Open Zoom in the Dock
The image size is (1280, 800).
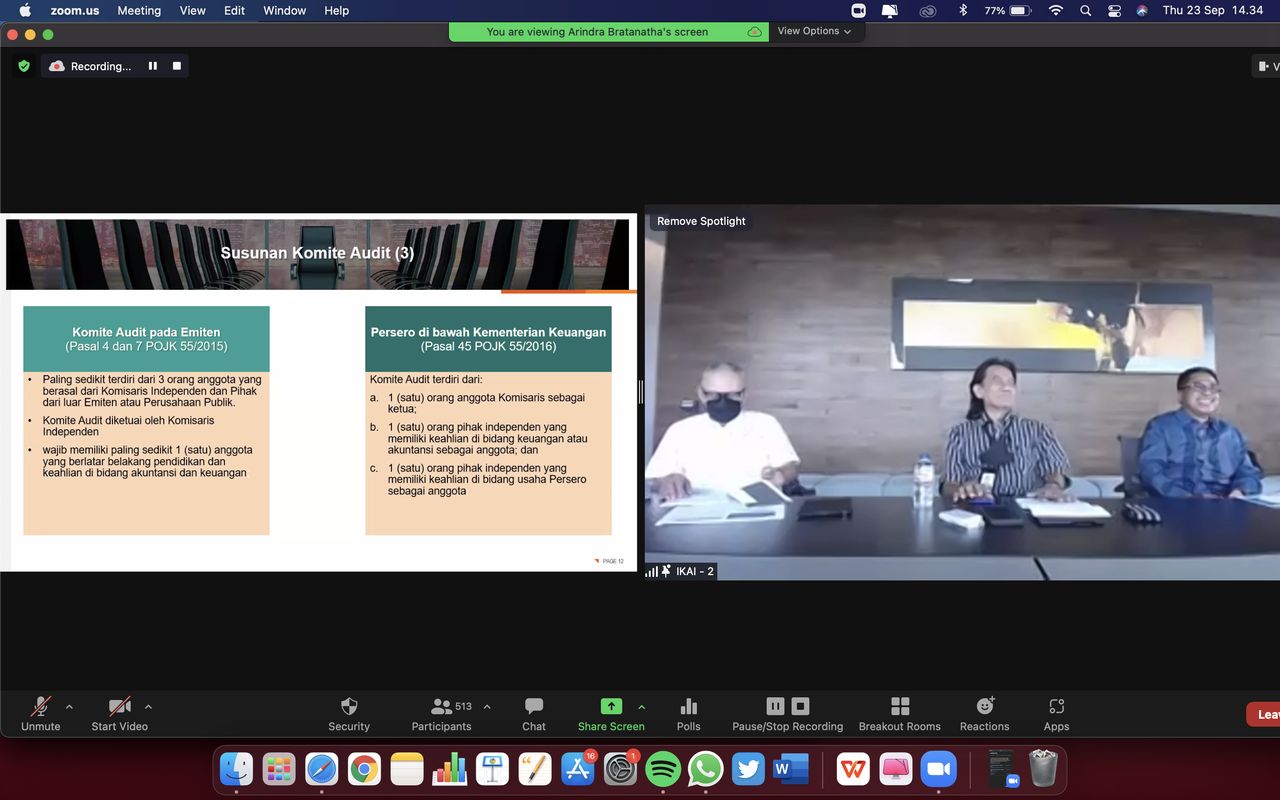pos(939,768)
